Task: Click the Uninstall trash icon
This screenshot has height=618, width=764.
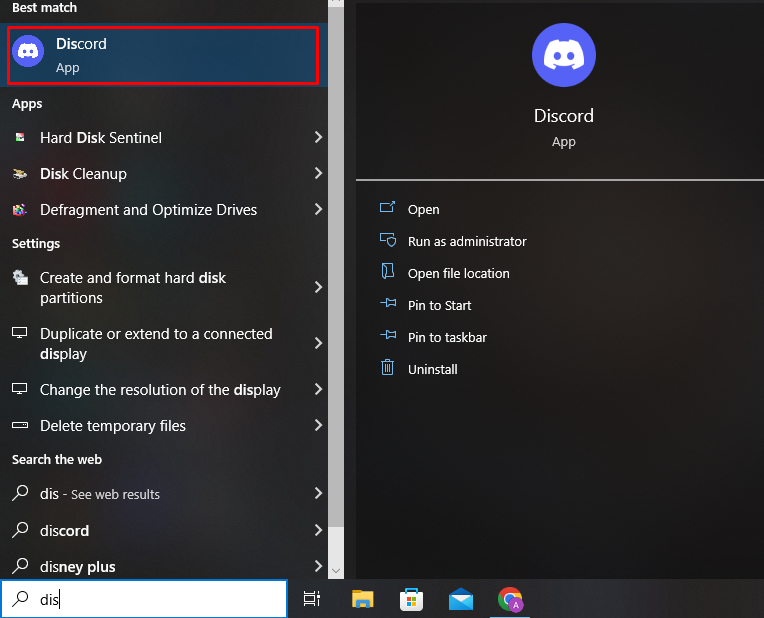Action: coord(387,367)
